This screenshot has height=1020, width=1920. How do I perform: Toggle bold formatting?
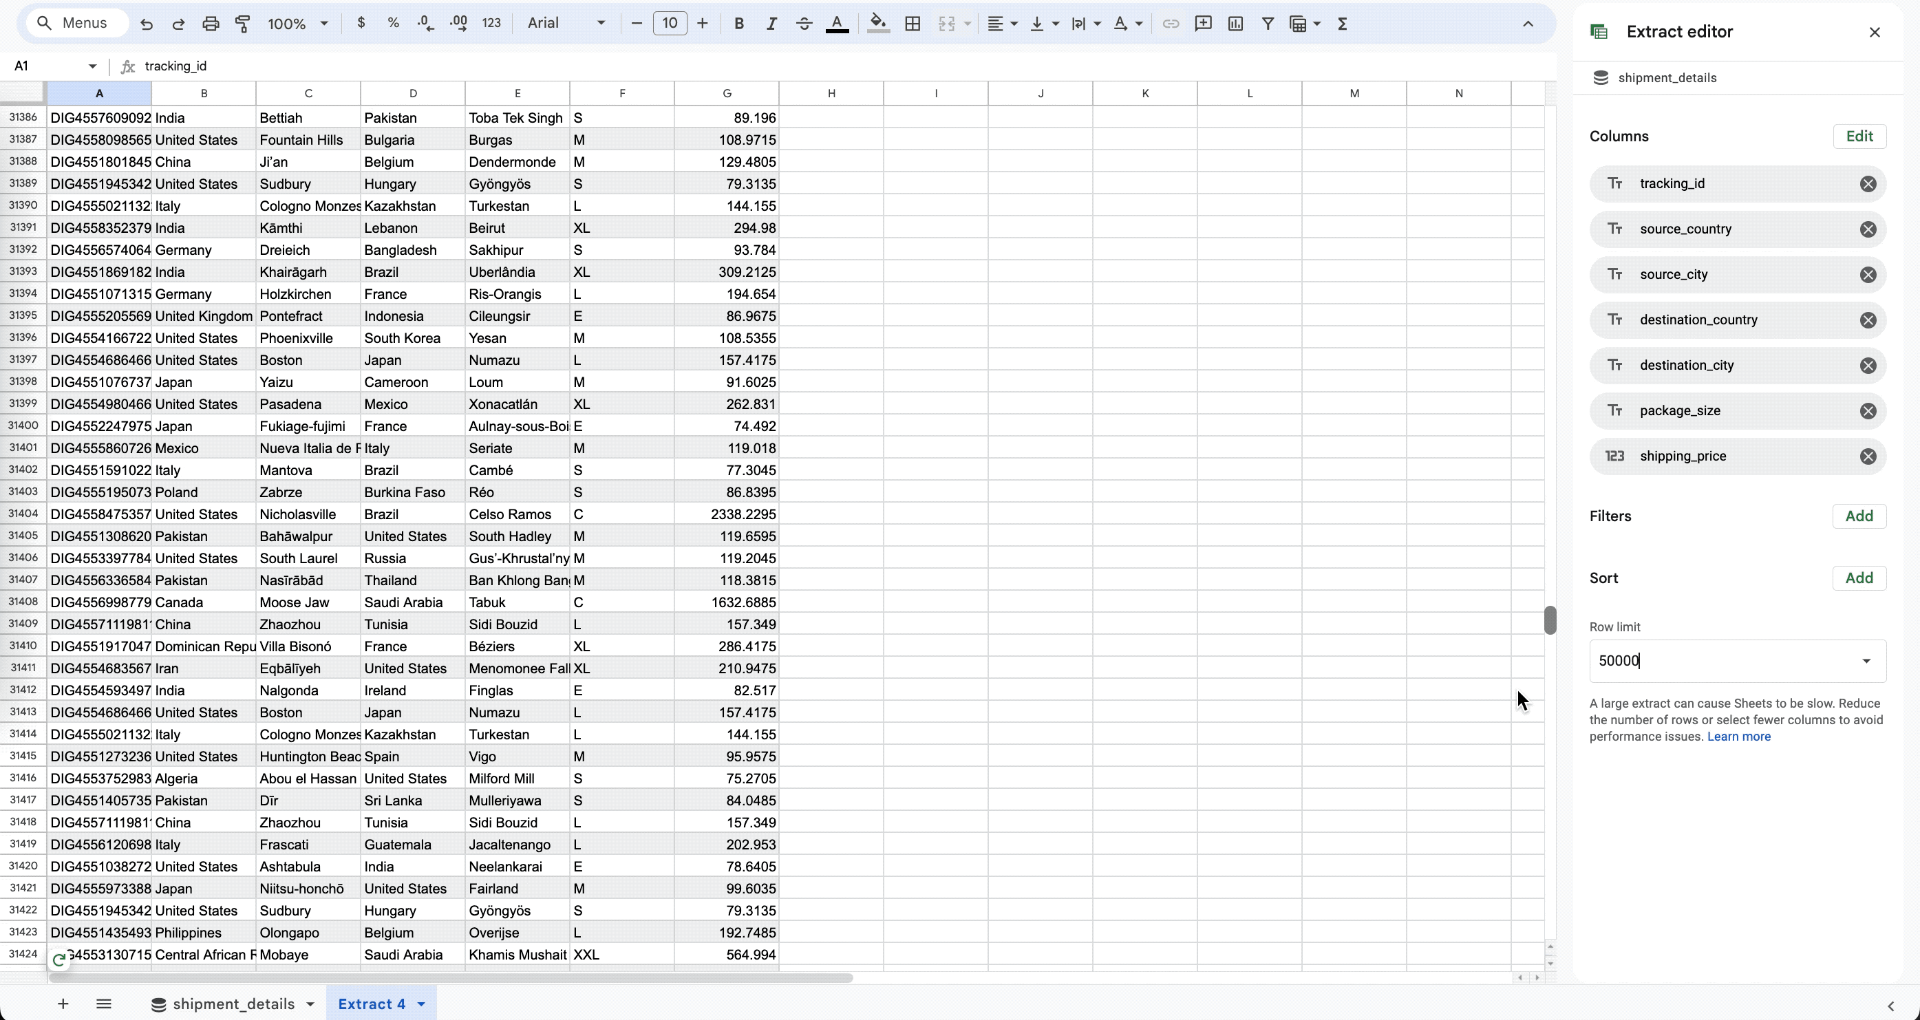click(x=739, y=24)
